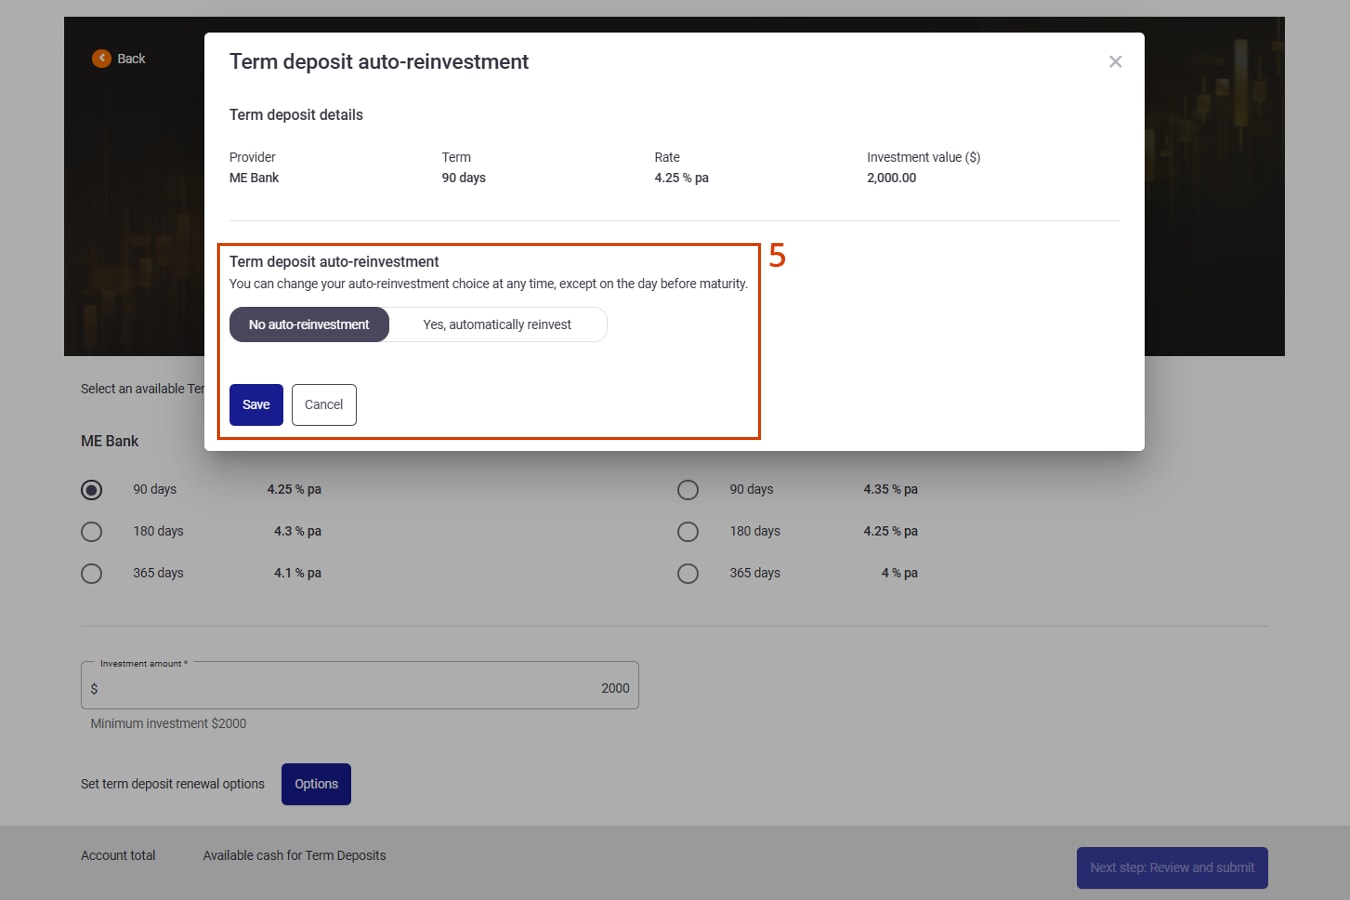Open term deposit renewal Options

tap(316, 784)
